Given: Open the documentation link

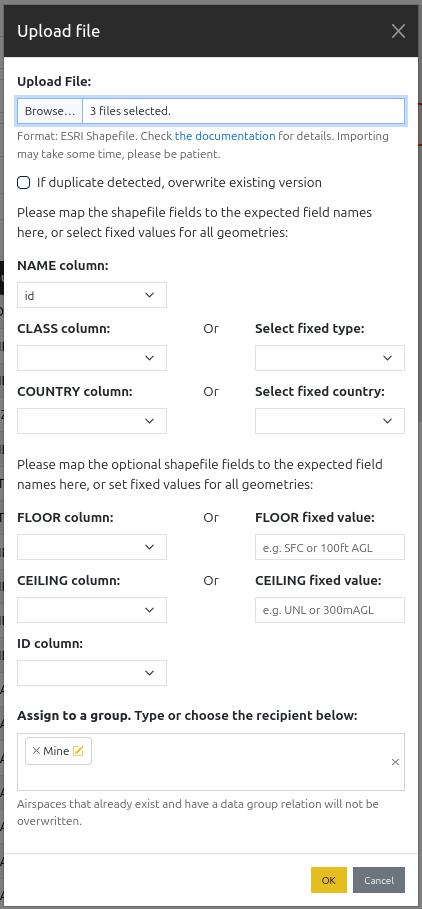Looking at the screenshot, I should click(225, 136).
